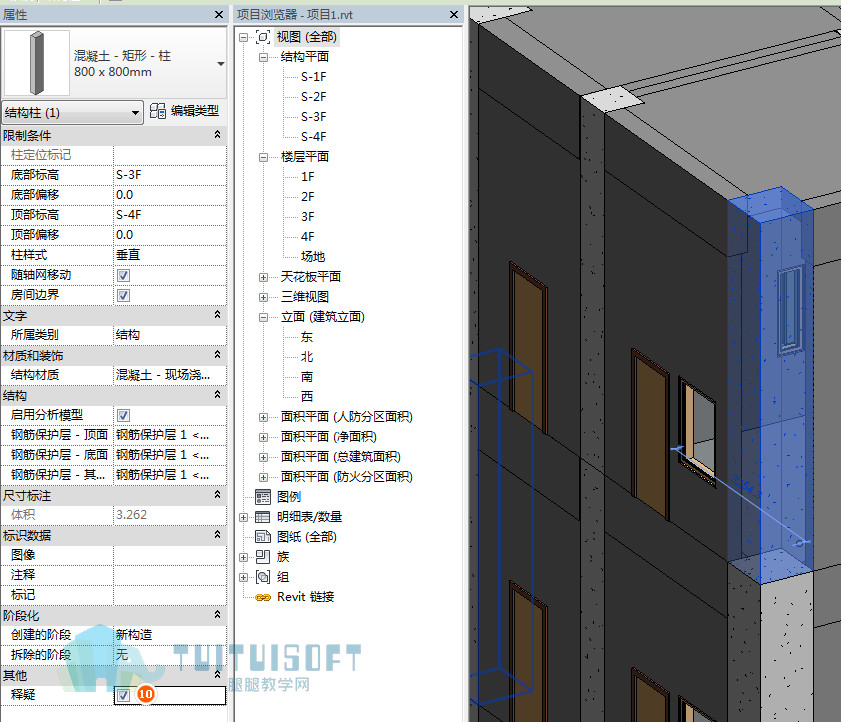Viewport: 841px width, 722px height.
Task: Click the 图纸 (全部) sheets icon
Action: tap(263, 537)
